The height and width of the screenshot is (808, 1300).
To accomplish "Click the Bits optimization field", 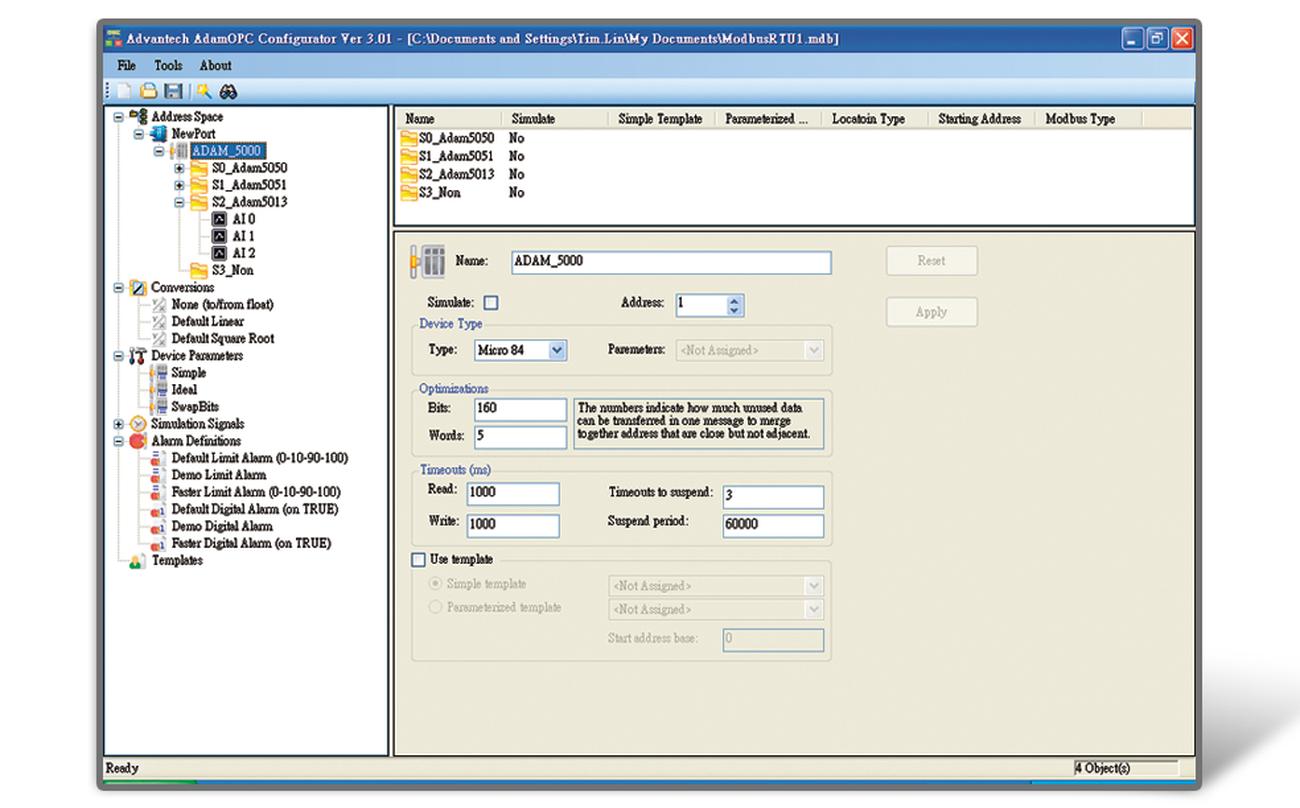I will click(520, 409).
